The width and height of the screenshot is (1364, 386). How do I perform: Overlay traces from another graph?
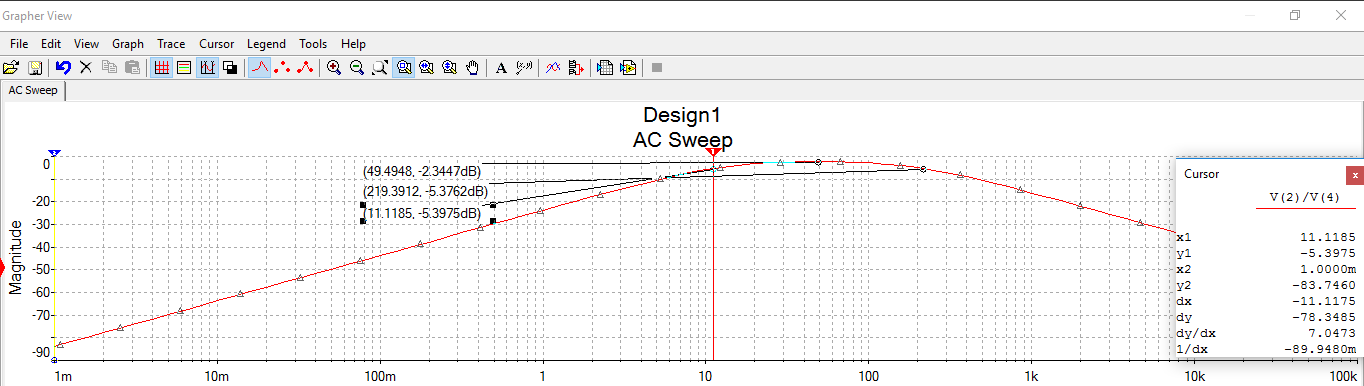[x=552, y=68]
